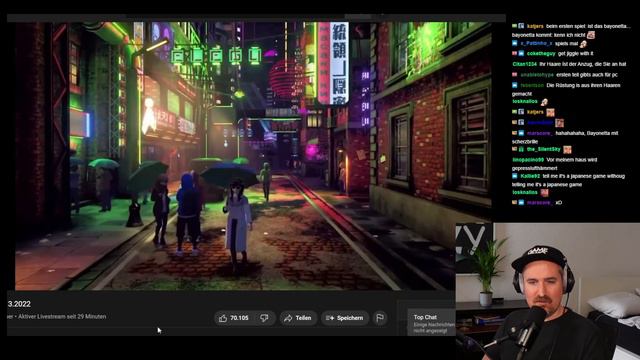This screenshot has width=640, height=360.
Task: Click chat username the_SilentSky
Action: 544,149
